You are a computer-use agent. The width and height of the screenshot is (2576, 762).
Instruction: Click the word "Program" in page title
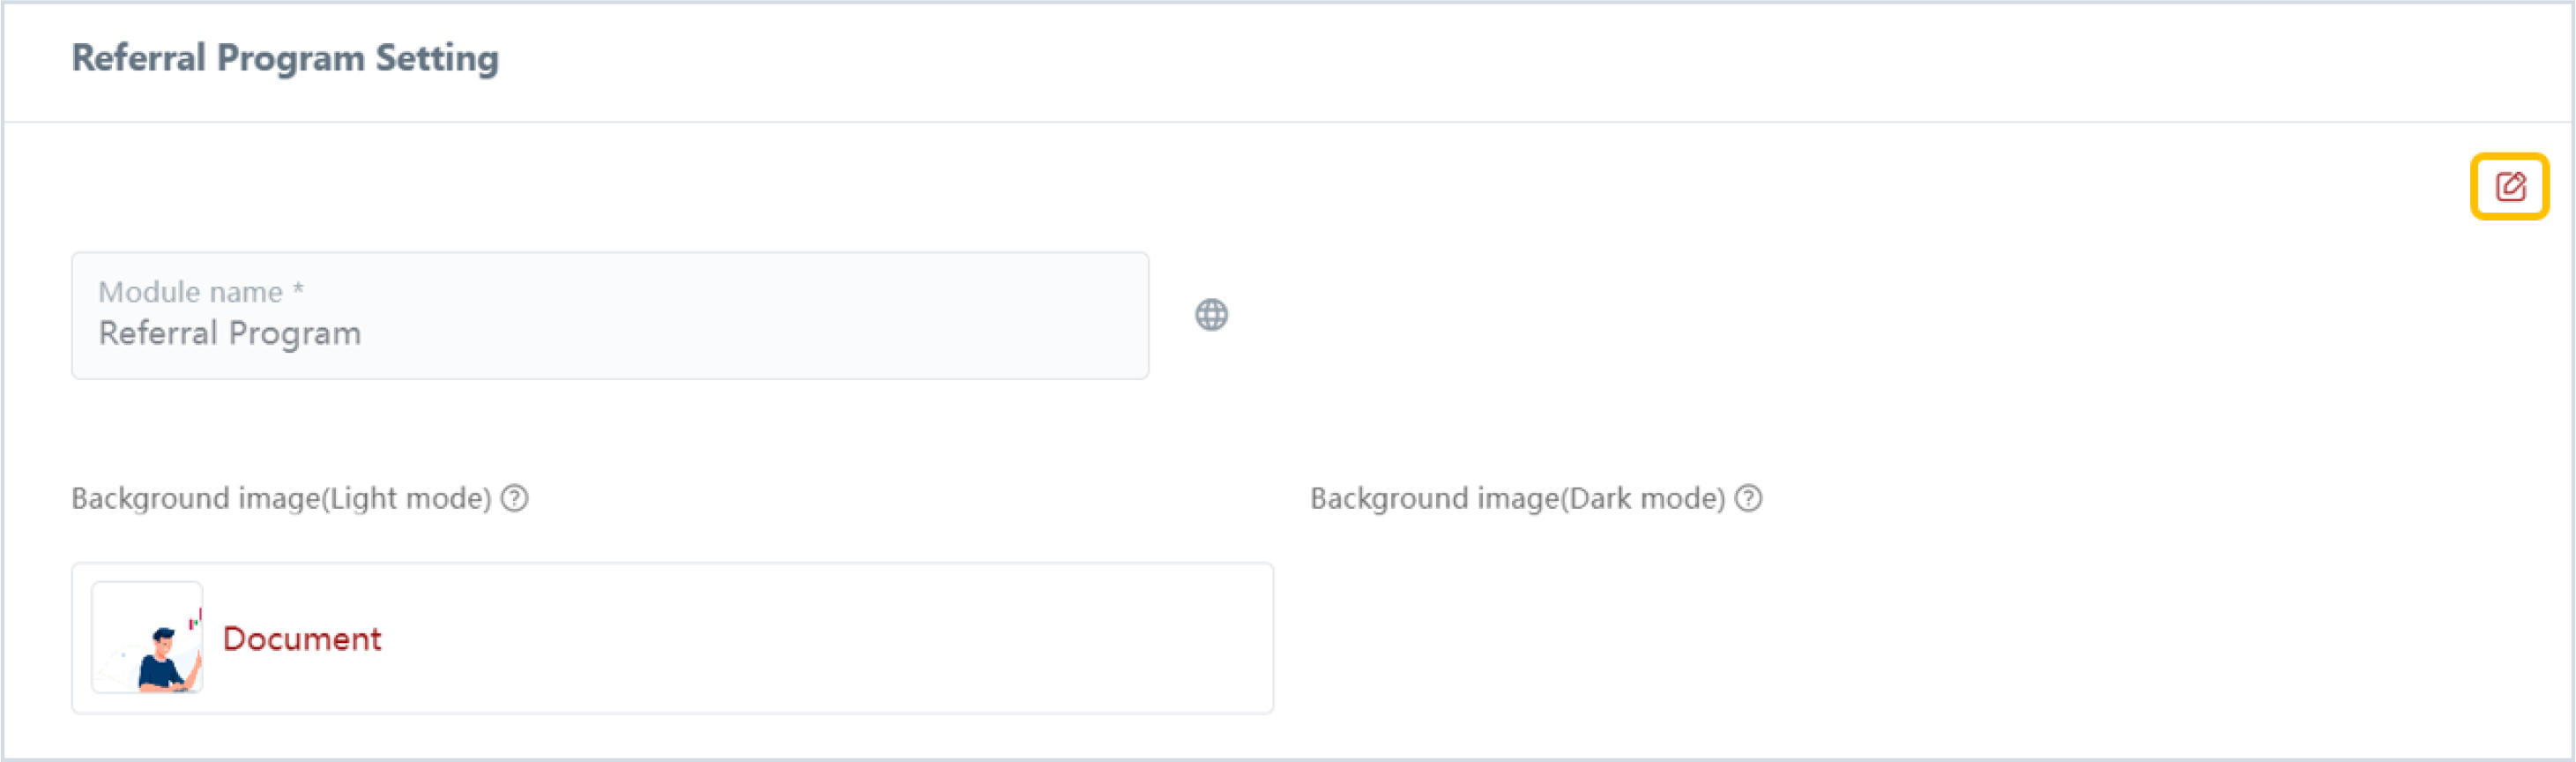290,58
